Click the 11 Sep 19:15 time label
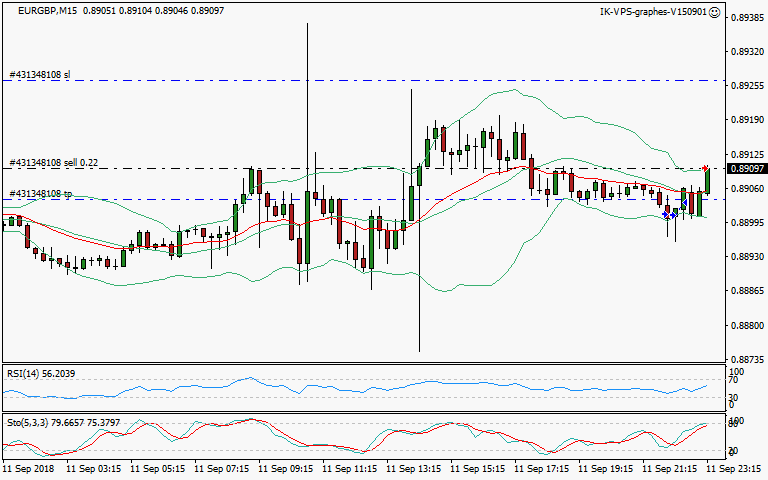 605,469
